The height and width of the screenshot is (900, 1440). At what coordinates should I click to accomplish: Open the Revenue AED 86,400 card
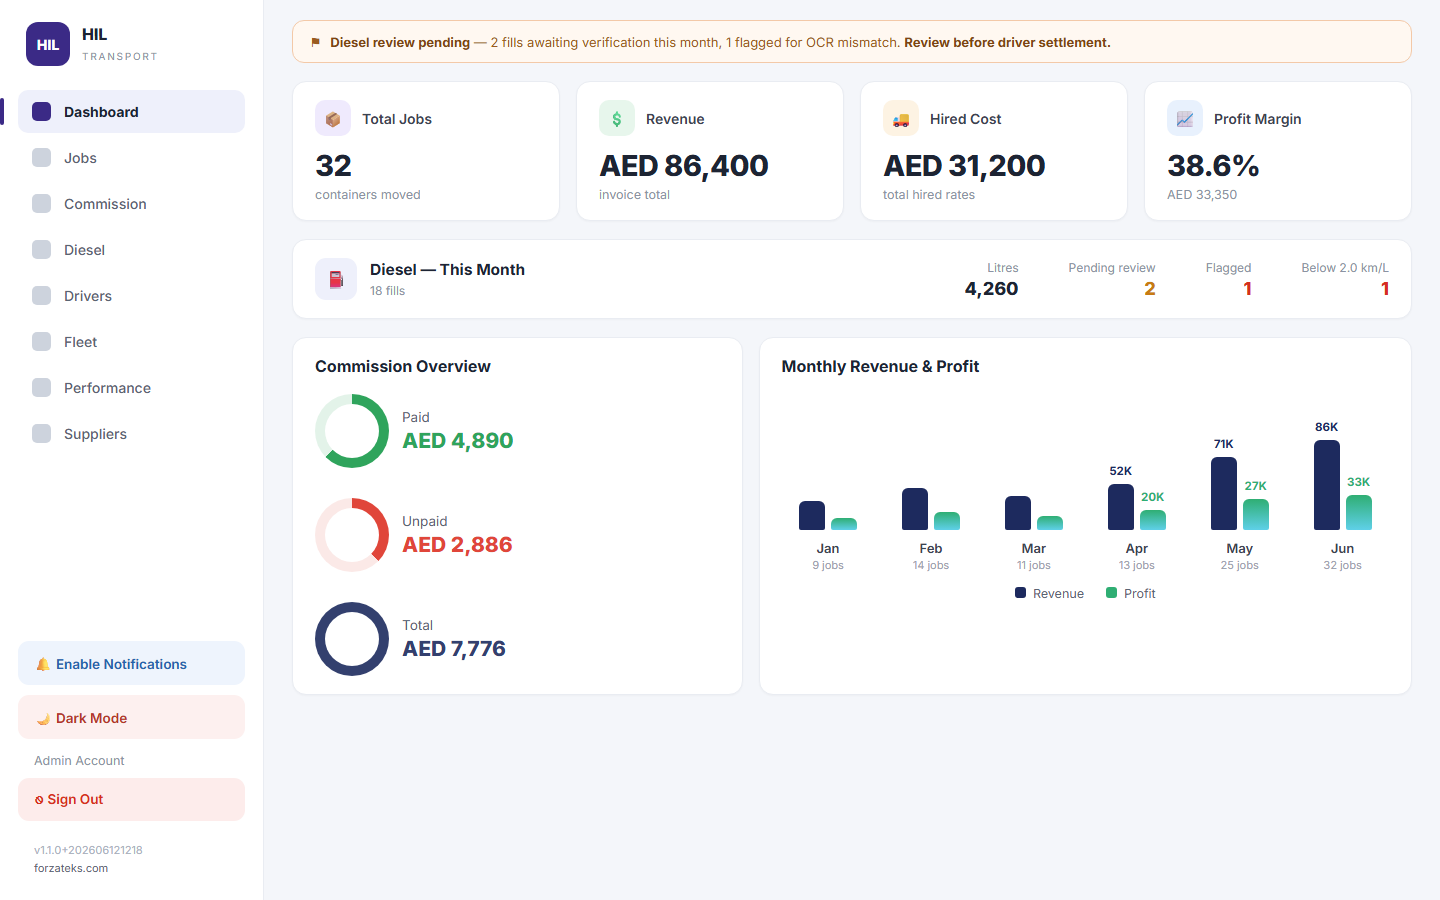(x=710, y=151)
